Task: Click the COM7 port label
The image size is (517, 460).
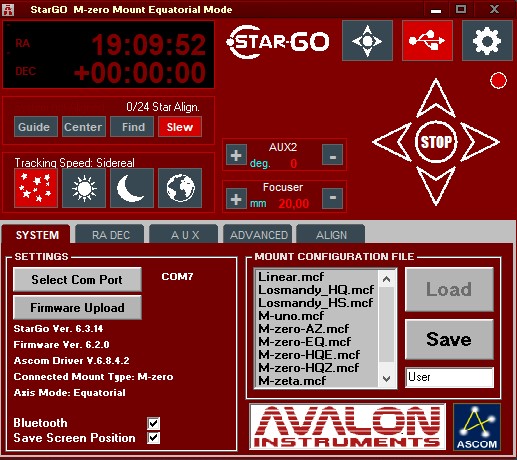Action: click(177, 277)
